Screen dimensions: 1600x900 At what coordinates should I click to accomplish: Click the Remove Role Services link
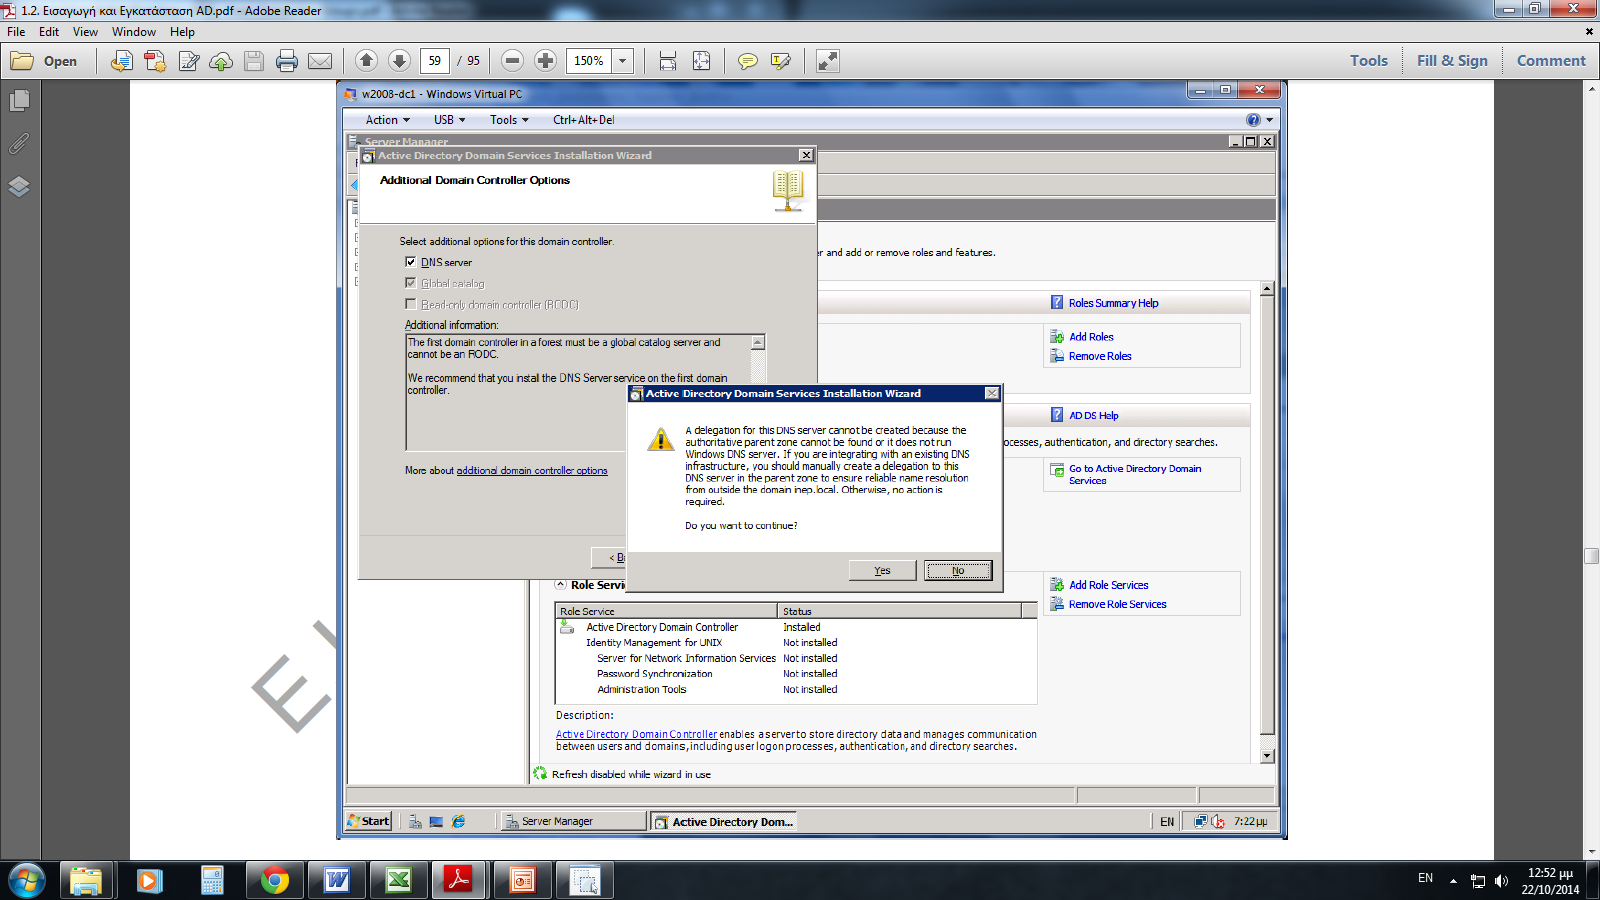(1117, 604)
